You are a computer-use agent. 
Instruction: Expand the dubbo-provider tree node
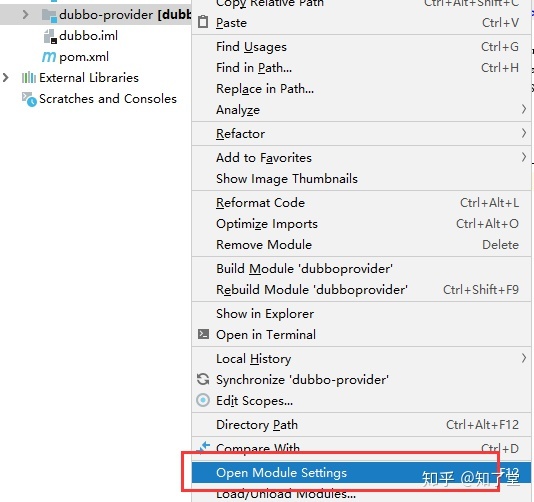(25, 15)
